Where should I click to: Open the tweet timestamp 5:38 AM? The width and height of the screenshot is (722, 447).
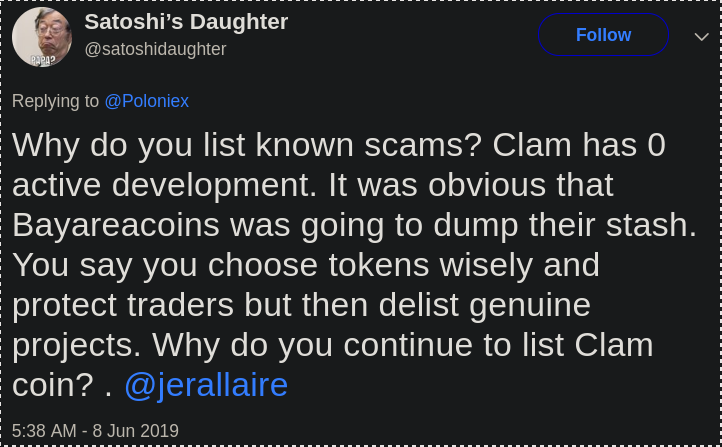(x=44, y=431)
